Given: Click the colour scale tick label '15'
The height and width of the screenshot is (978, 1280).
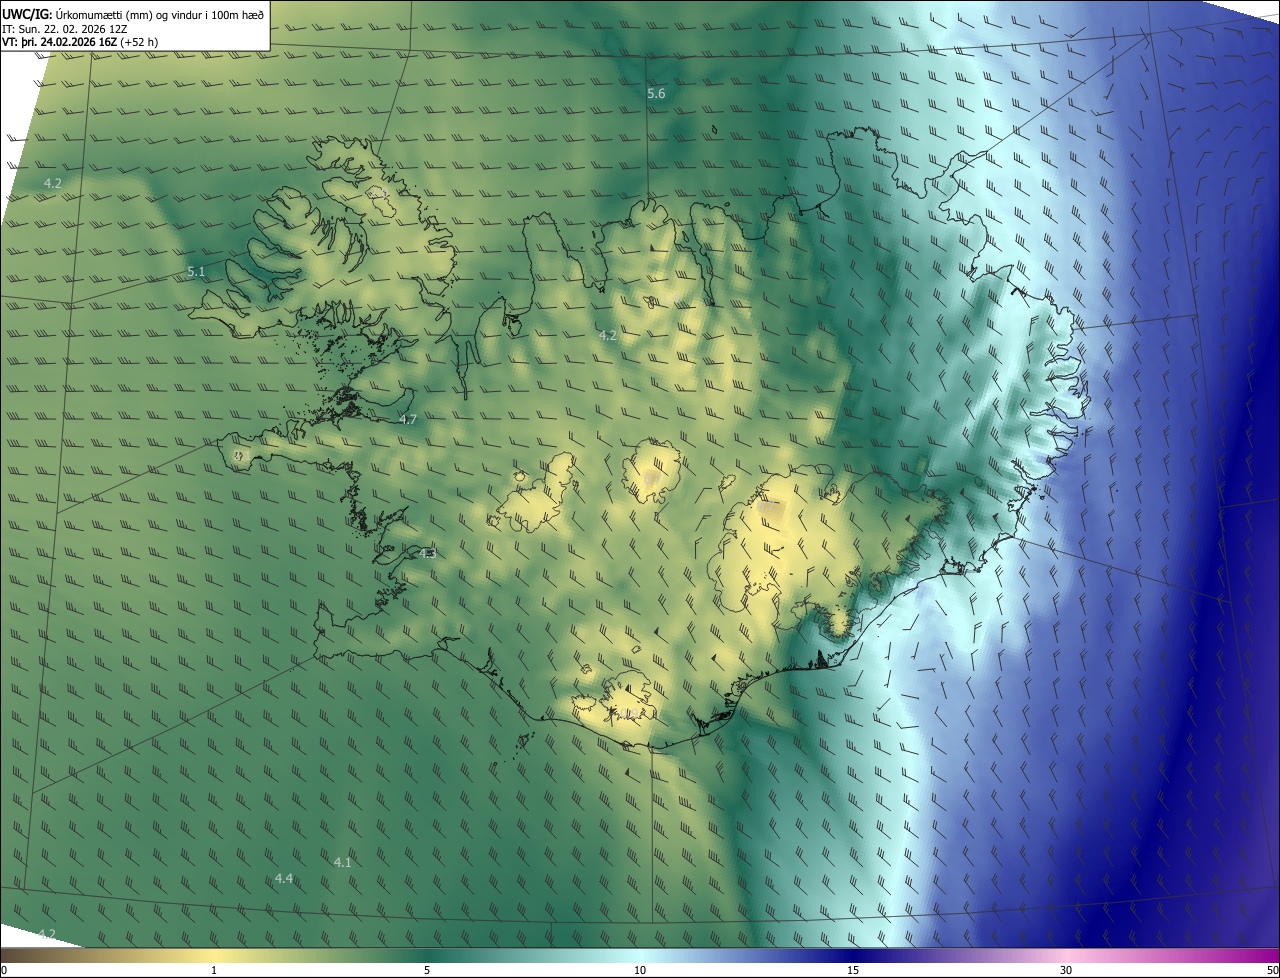Looking at the screenshot, I should point(853,970).
